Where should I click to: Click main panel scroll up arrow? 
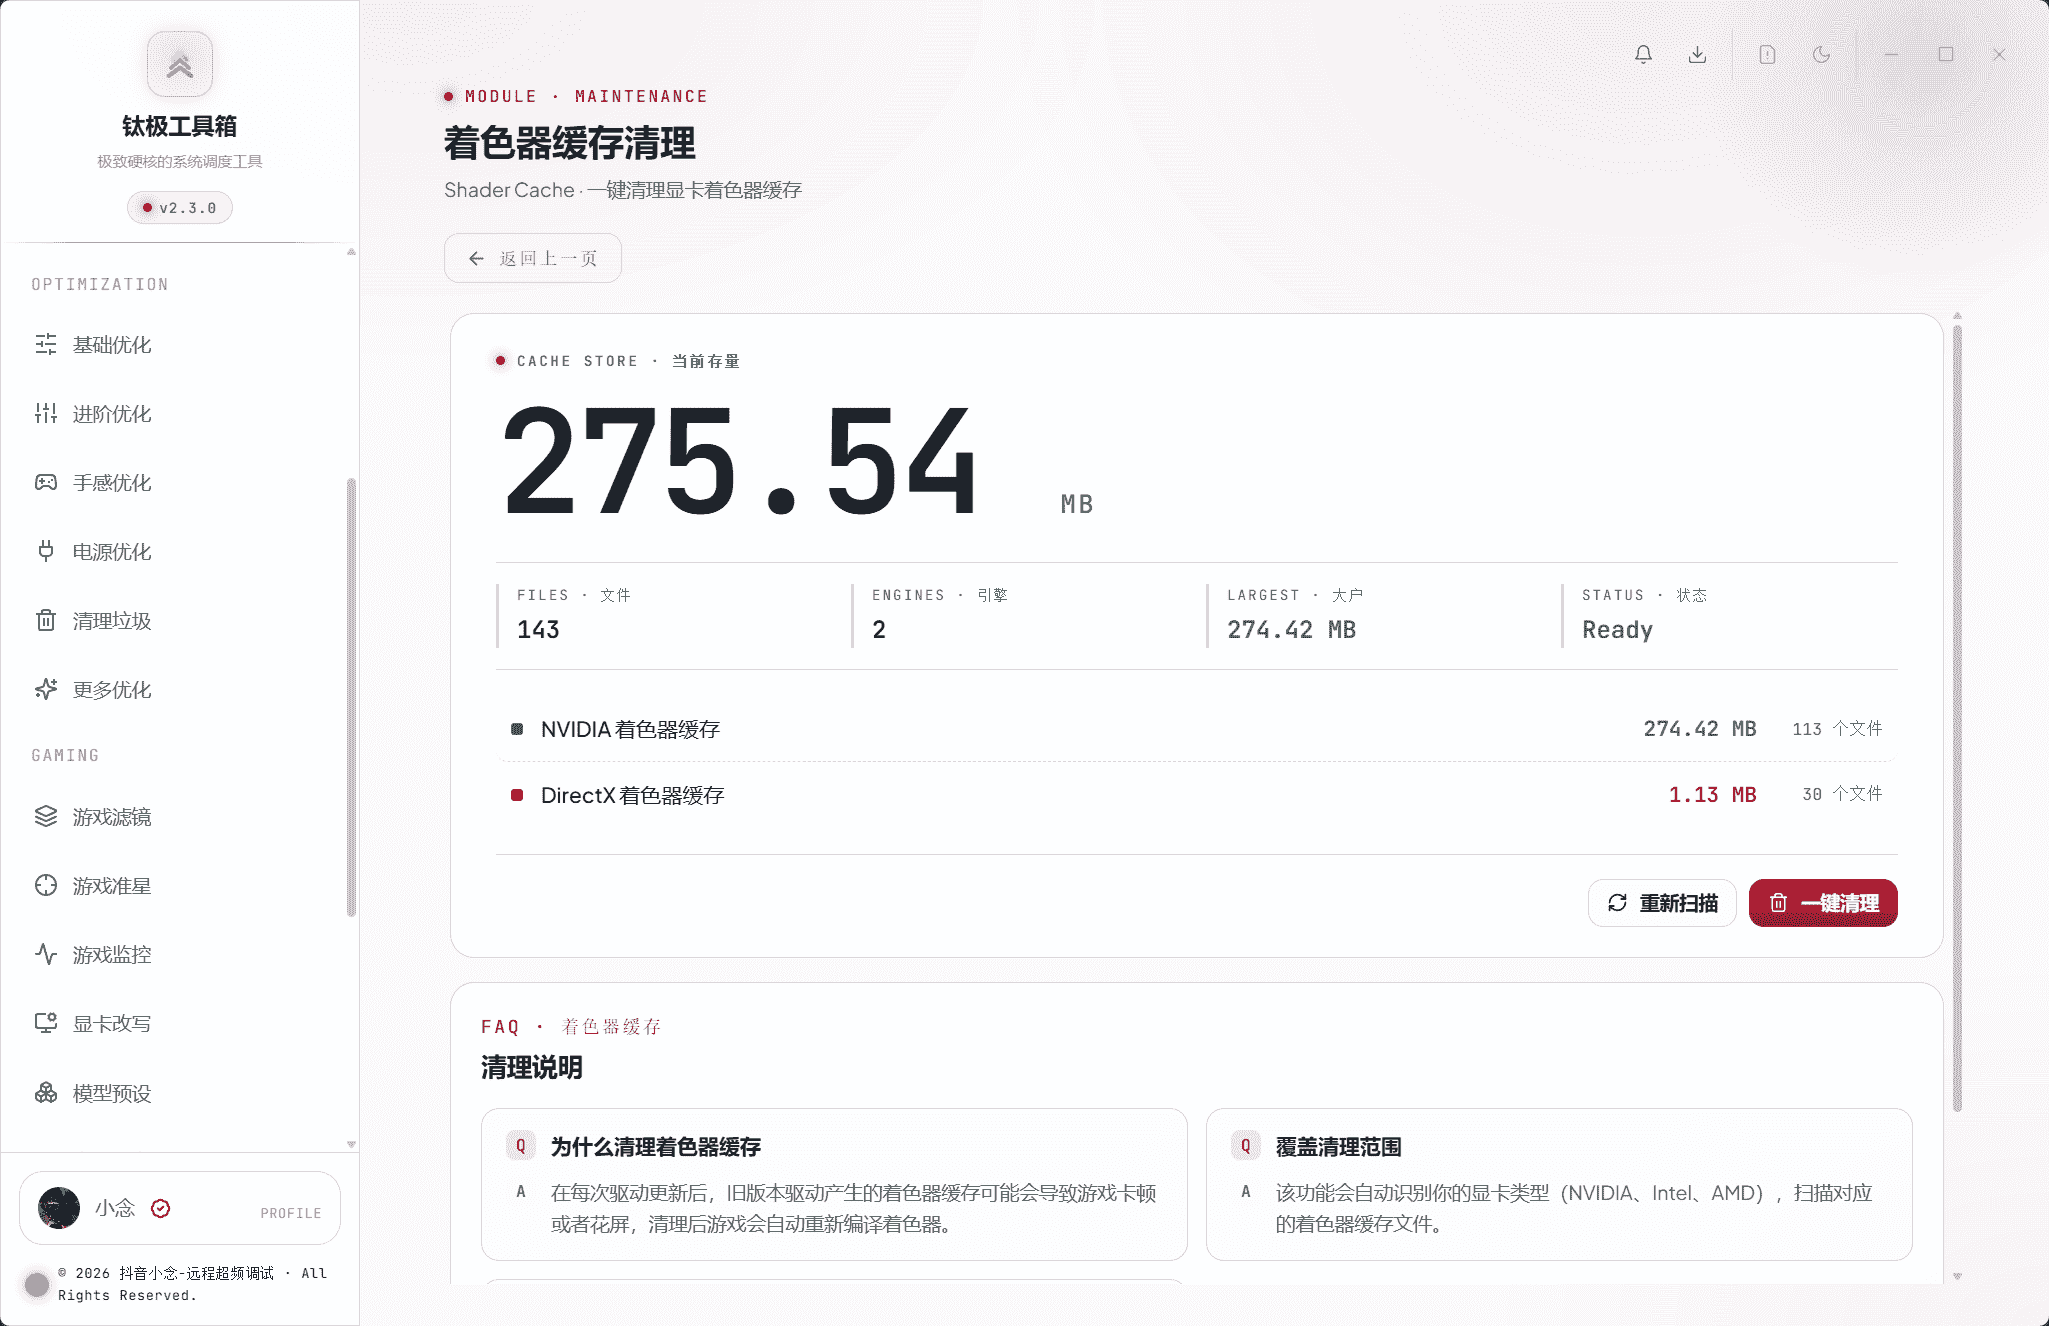pos(1957,316)
